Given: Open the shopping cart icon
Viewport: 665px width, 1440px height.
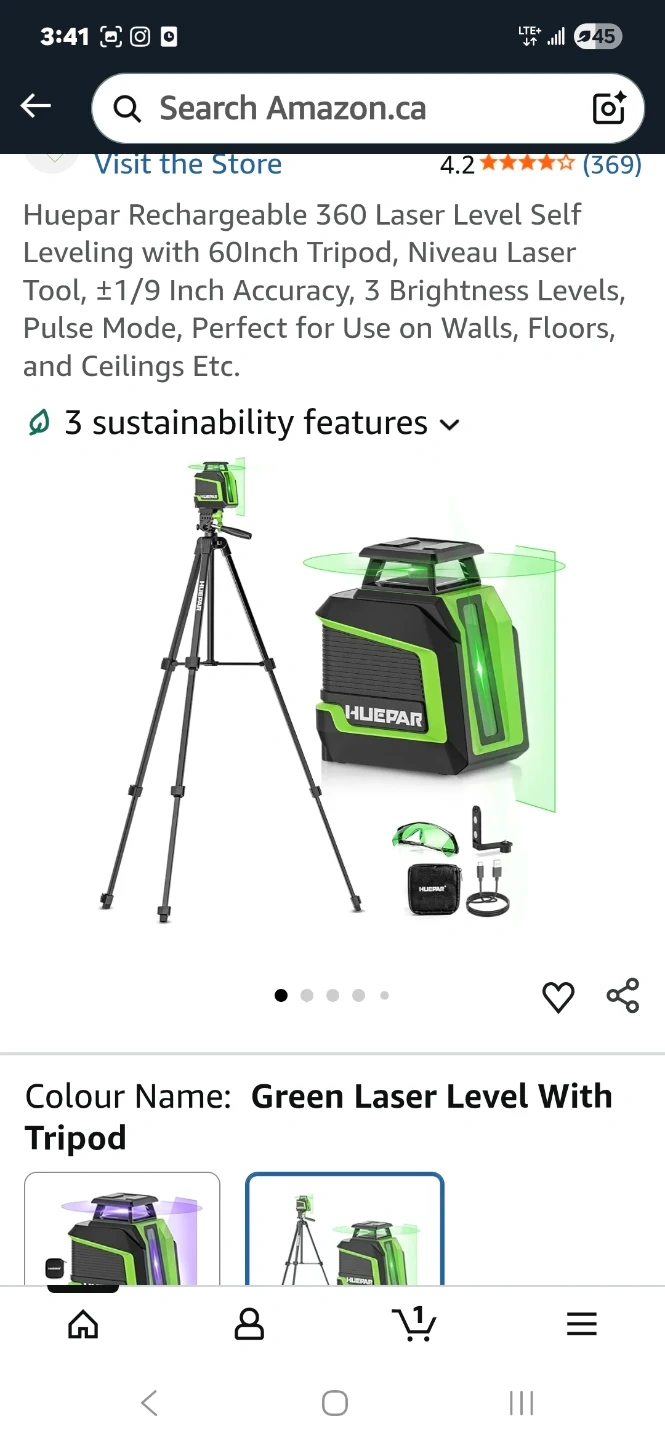Looking at the screenshot, I should (x=414, y=1323).
